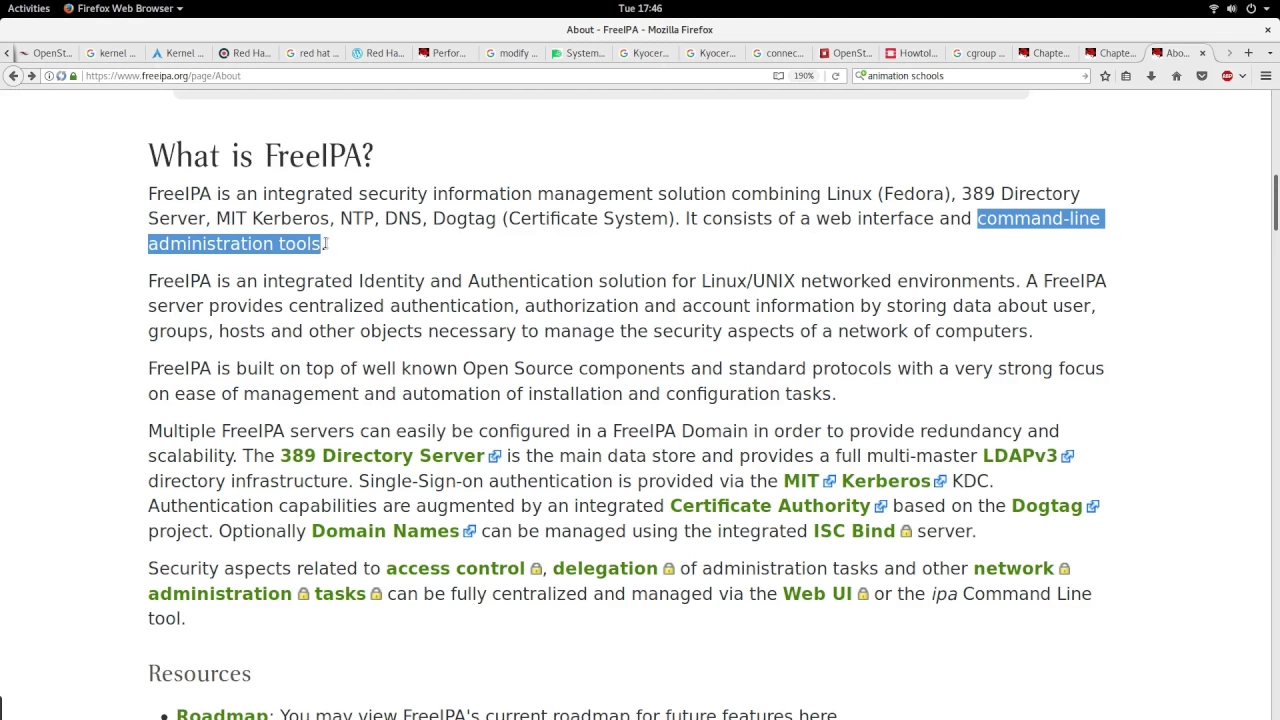Image resolution: width=1280 pixels, height=720 pixels.
Task: Close the Firefox window
Action: (1267, 30)
